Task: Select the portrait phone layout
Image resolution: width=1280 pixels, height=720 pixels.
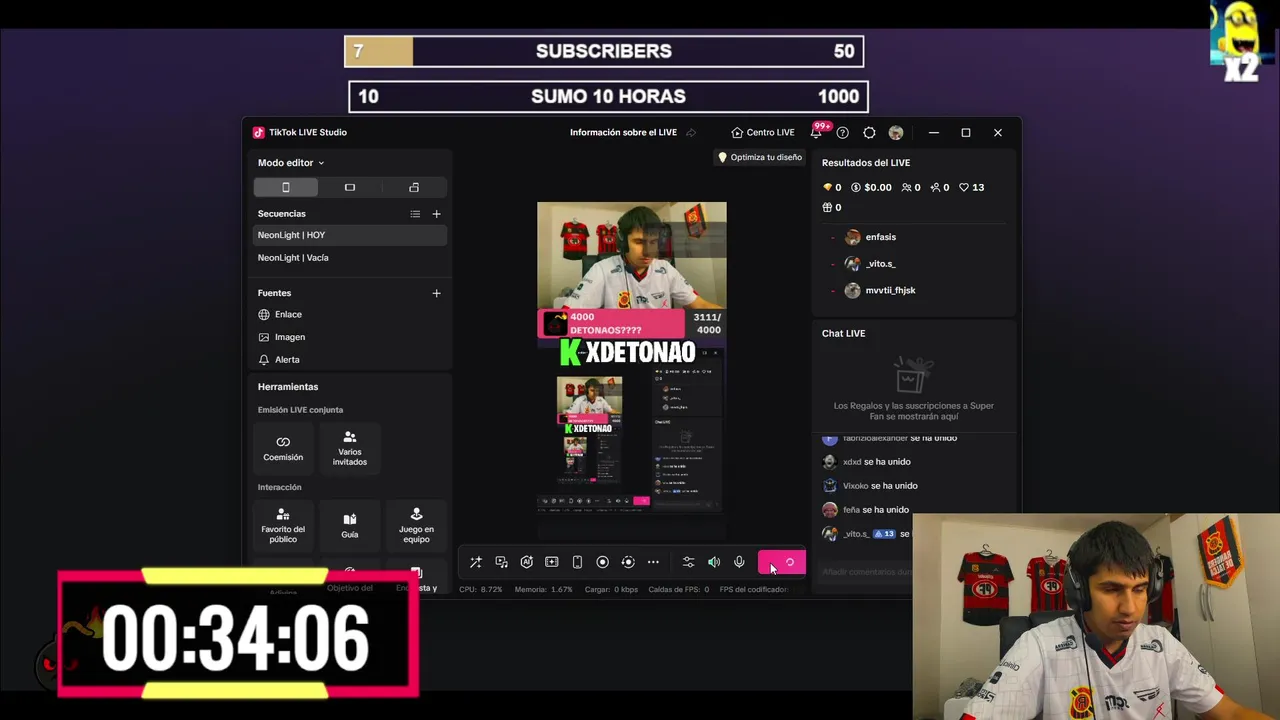Action: point(285,187)
